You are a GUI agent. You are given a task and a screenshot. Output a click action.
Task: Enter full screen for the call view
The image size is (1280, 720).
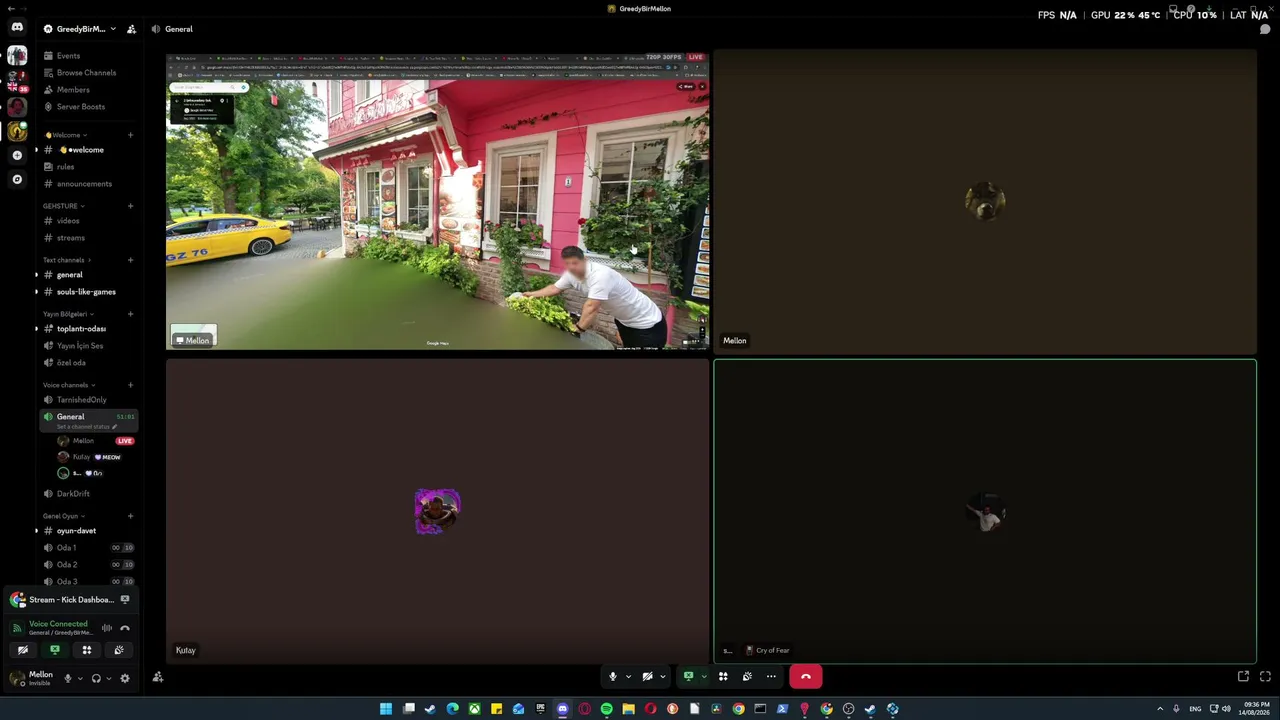1265,677
